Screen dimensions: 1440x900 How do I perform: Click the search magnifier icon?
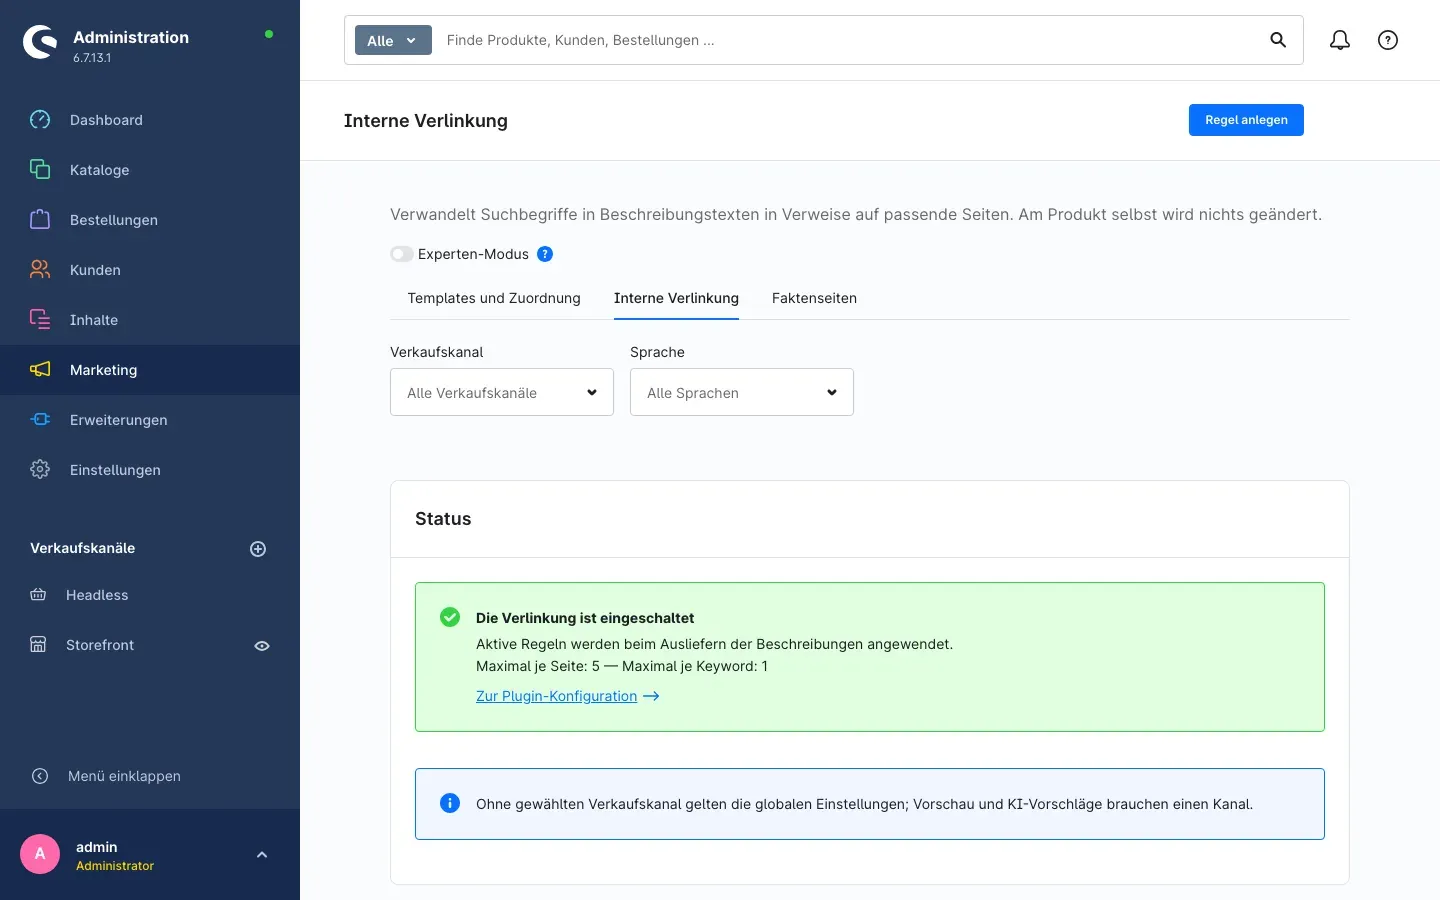[x=1278, y=40]
